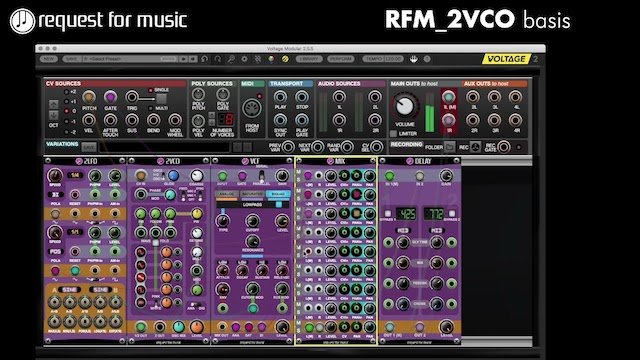Adjust the 2VCO WAVE fold slider handle
This screenshot has height=360, width=640.
click(x=156, y=242)
